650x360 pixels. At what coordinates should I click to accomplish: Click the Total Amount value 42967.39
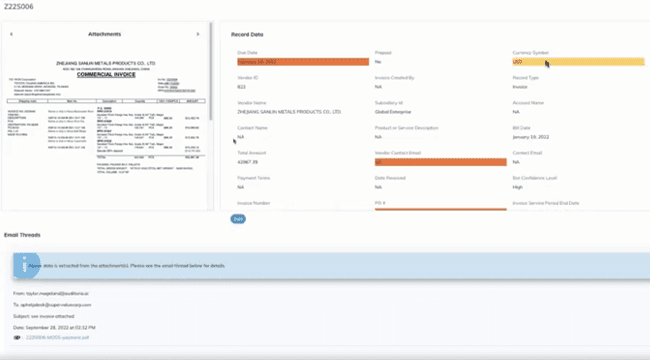[x=247, y=162]
